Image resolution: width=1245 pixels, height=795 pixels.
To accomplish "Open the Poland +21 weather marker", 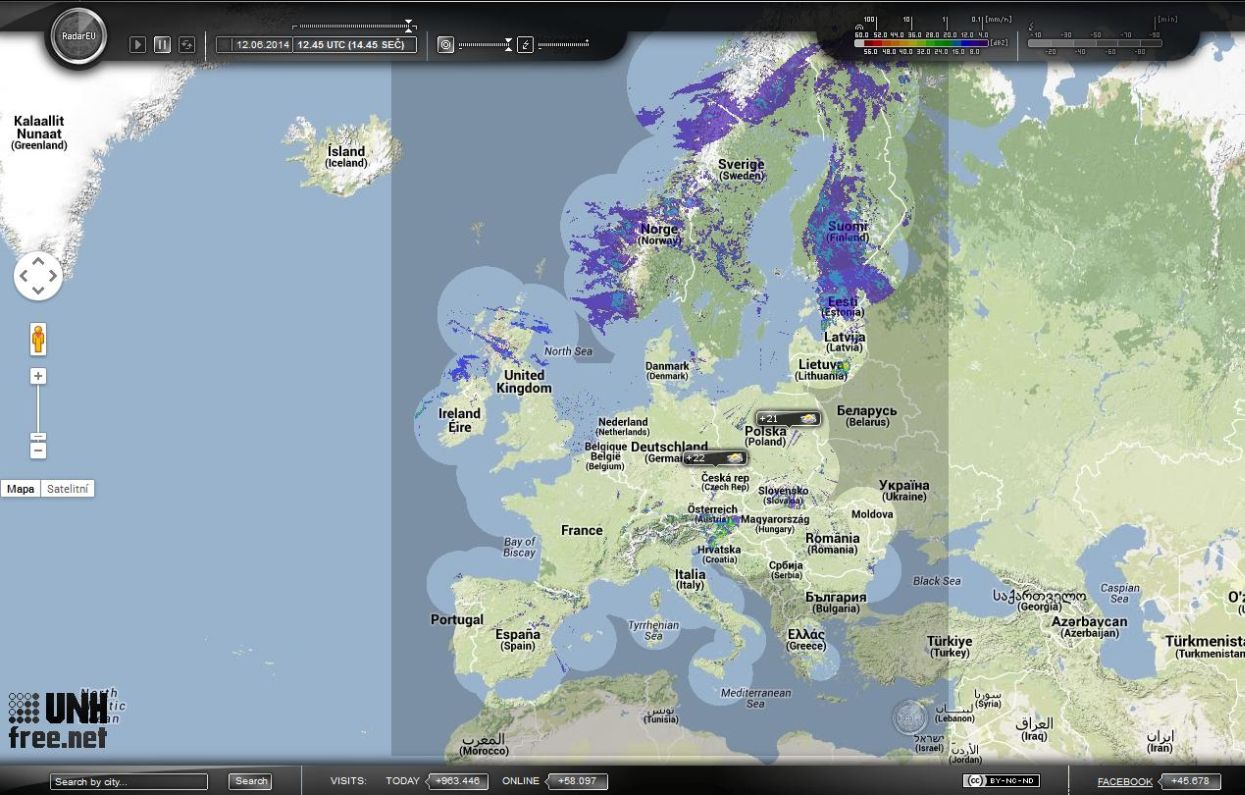I will [x=788, y=419].
